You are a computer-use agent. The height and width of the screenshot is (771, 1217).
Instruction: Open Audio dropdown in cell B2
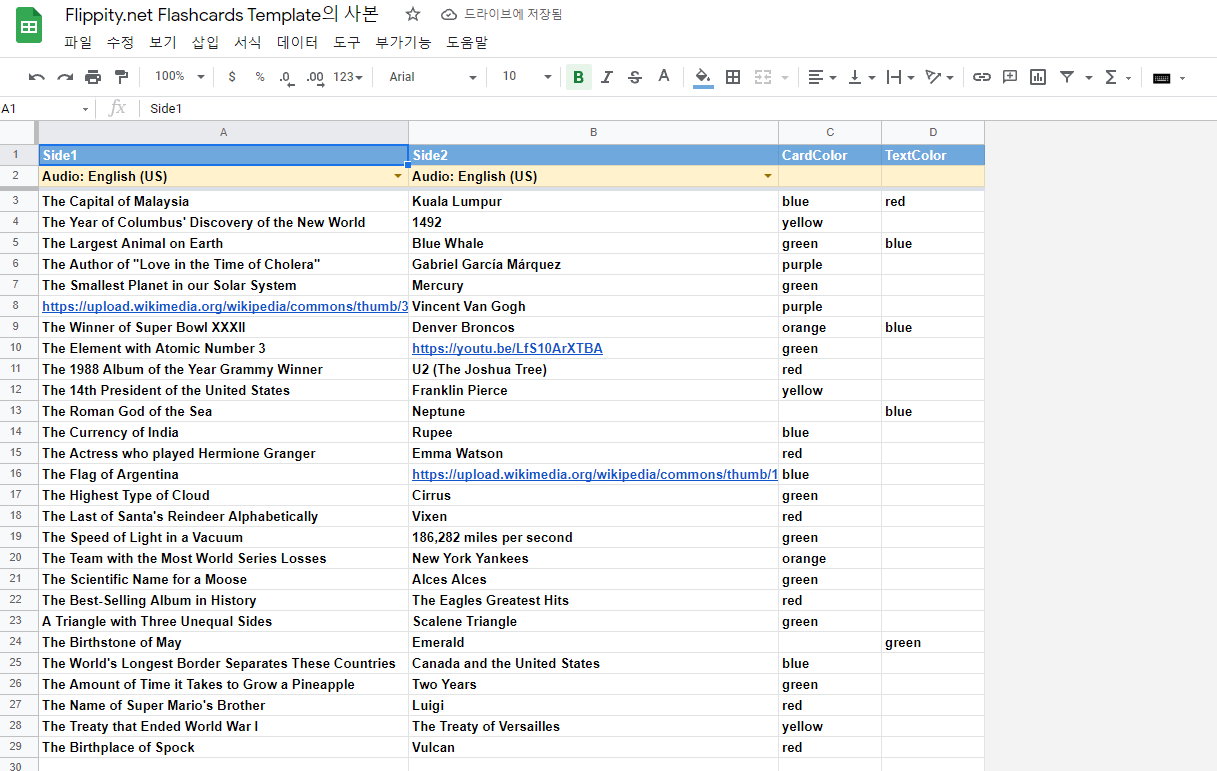(x=768, y=177)
